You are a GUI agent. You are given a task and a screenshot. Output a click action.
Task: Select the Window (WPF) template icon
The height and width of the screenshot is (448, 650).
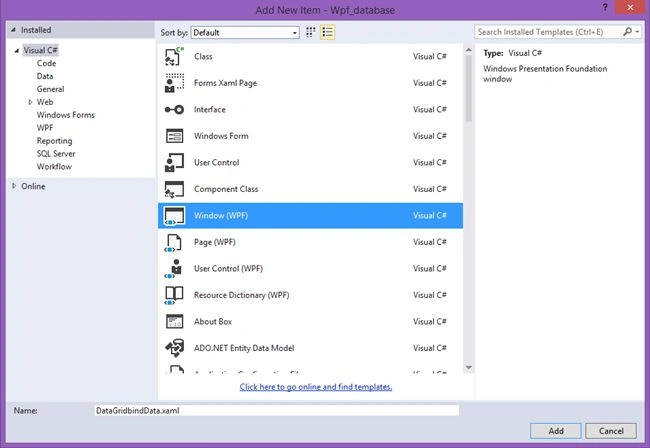point(174,216)
